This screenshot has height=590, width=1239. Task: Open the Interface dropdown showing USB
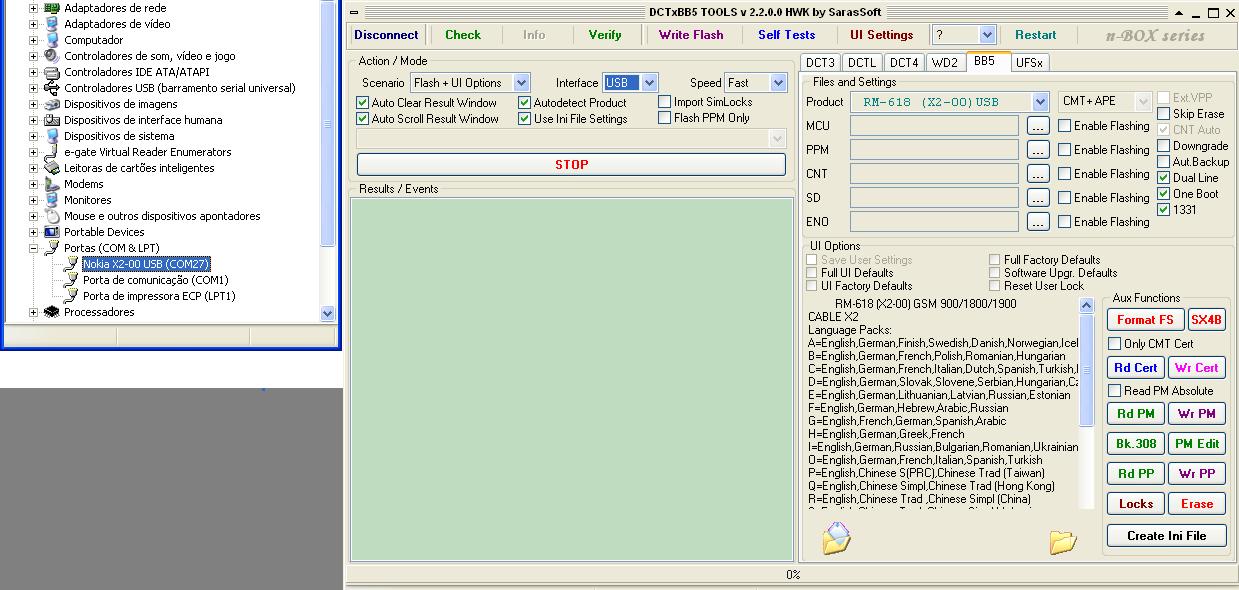tap(649, 83)
